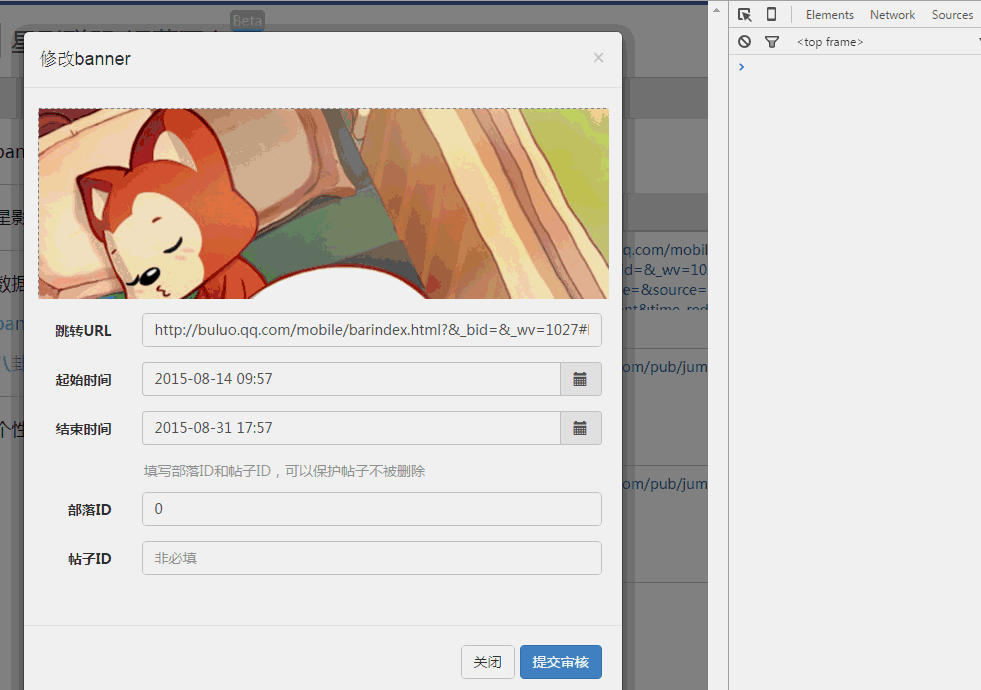Viewport: 981px width, 690px height.
Task: Focus the 结束时间 date text field
Action: 351,428
